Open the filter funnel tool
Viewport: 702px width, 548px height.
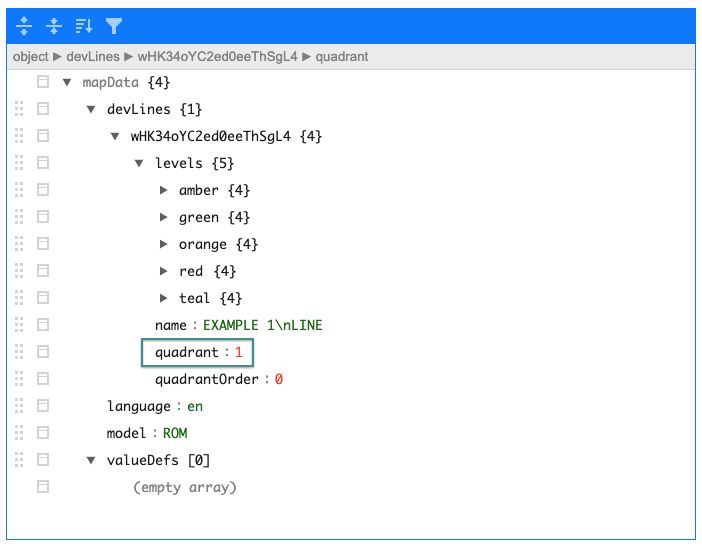coord(114,26)
